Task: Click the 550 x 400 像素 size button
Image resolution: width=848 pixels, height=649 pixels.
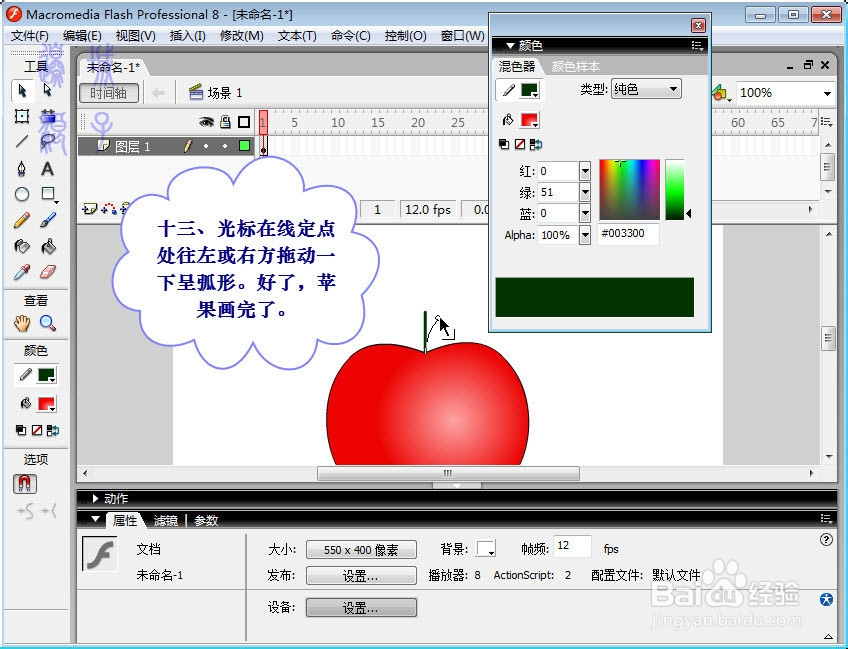Action: [x=360, y=549]
